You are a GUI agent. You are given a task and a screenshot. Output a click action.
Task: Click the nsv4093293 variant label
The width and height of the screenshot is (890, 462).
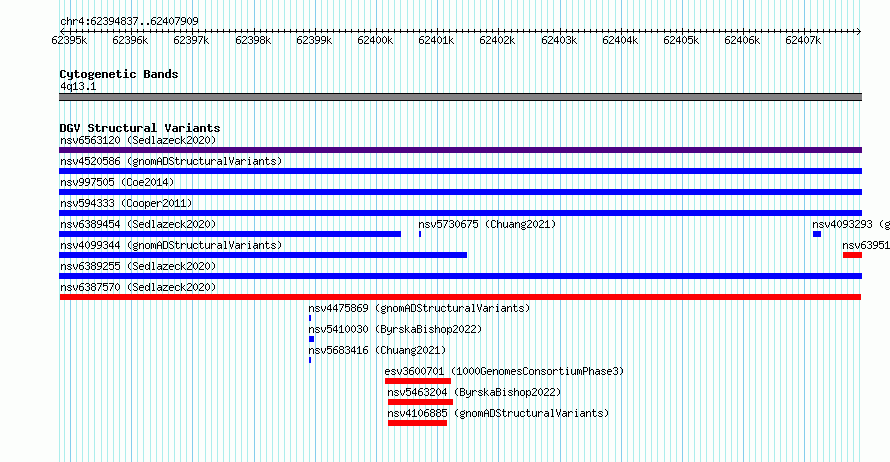pos(851,224)
